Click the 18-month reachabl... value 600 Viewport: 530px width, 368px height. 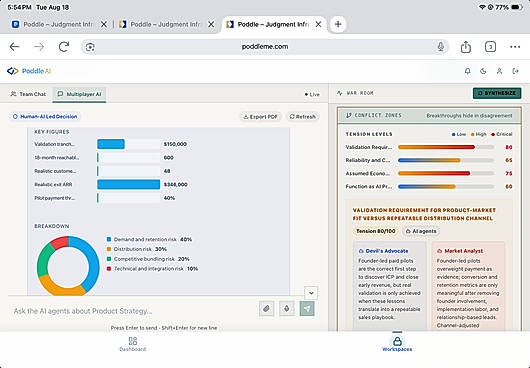168,157
